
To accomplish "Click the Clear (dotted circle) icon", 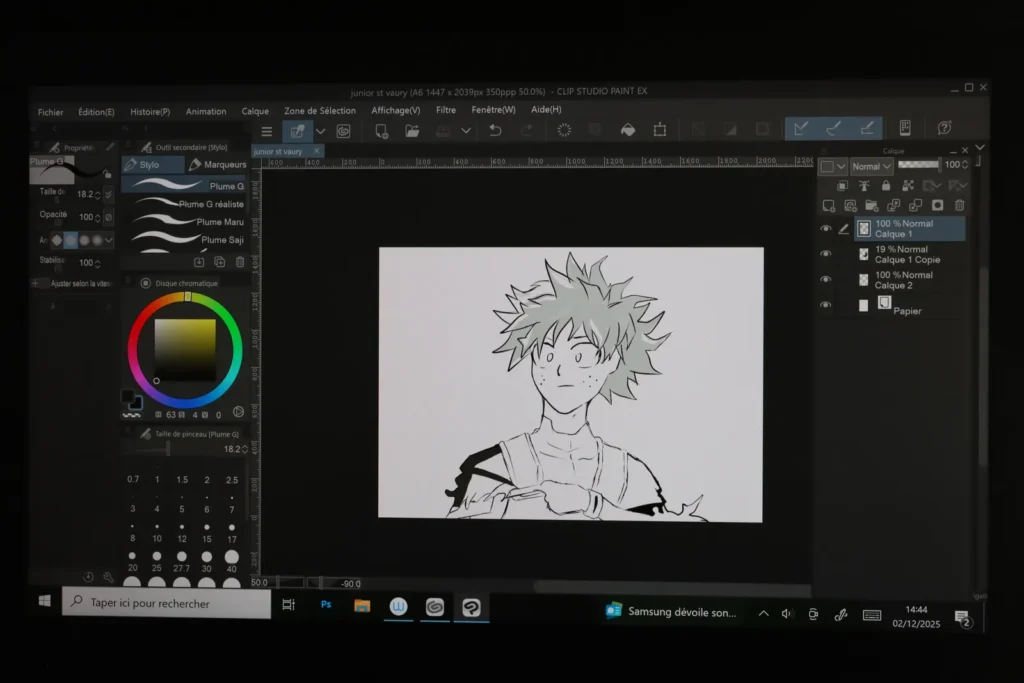I will point(564,130).
